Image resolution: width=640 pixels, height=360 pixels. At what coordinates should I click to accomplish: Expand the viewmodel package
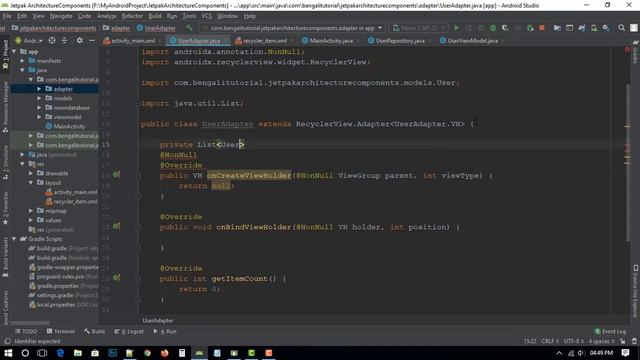(39, 117)
